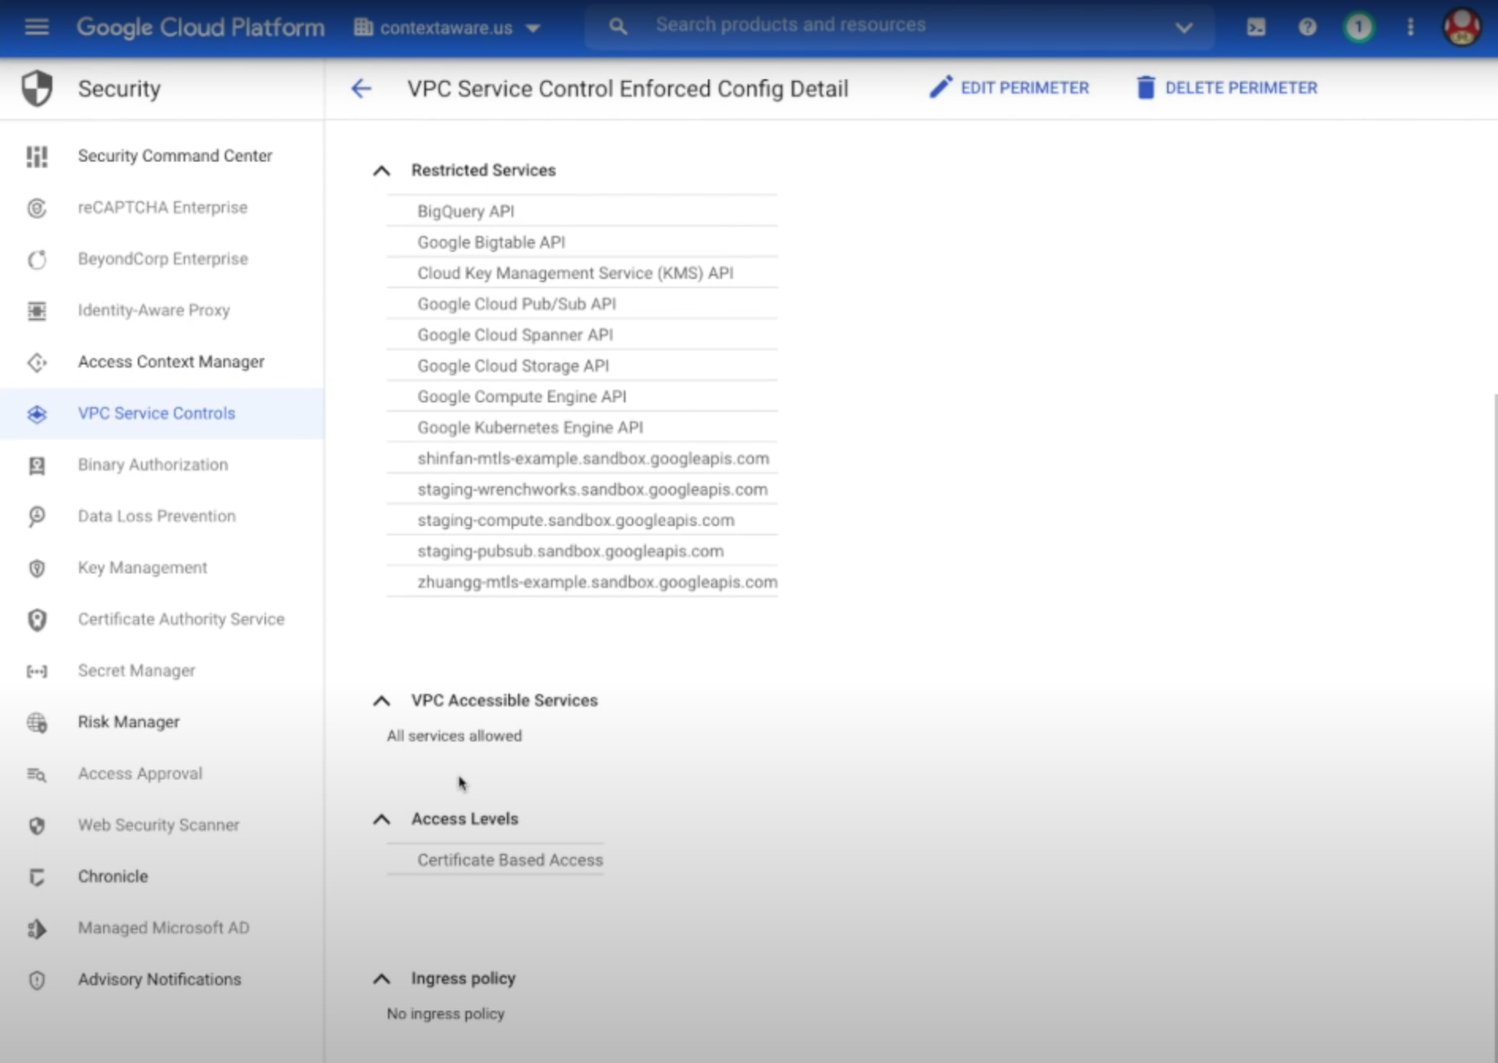1498x1063 pixels.
Task: Click the Web Security Scanner icon
Action: coord(37,826)
